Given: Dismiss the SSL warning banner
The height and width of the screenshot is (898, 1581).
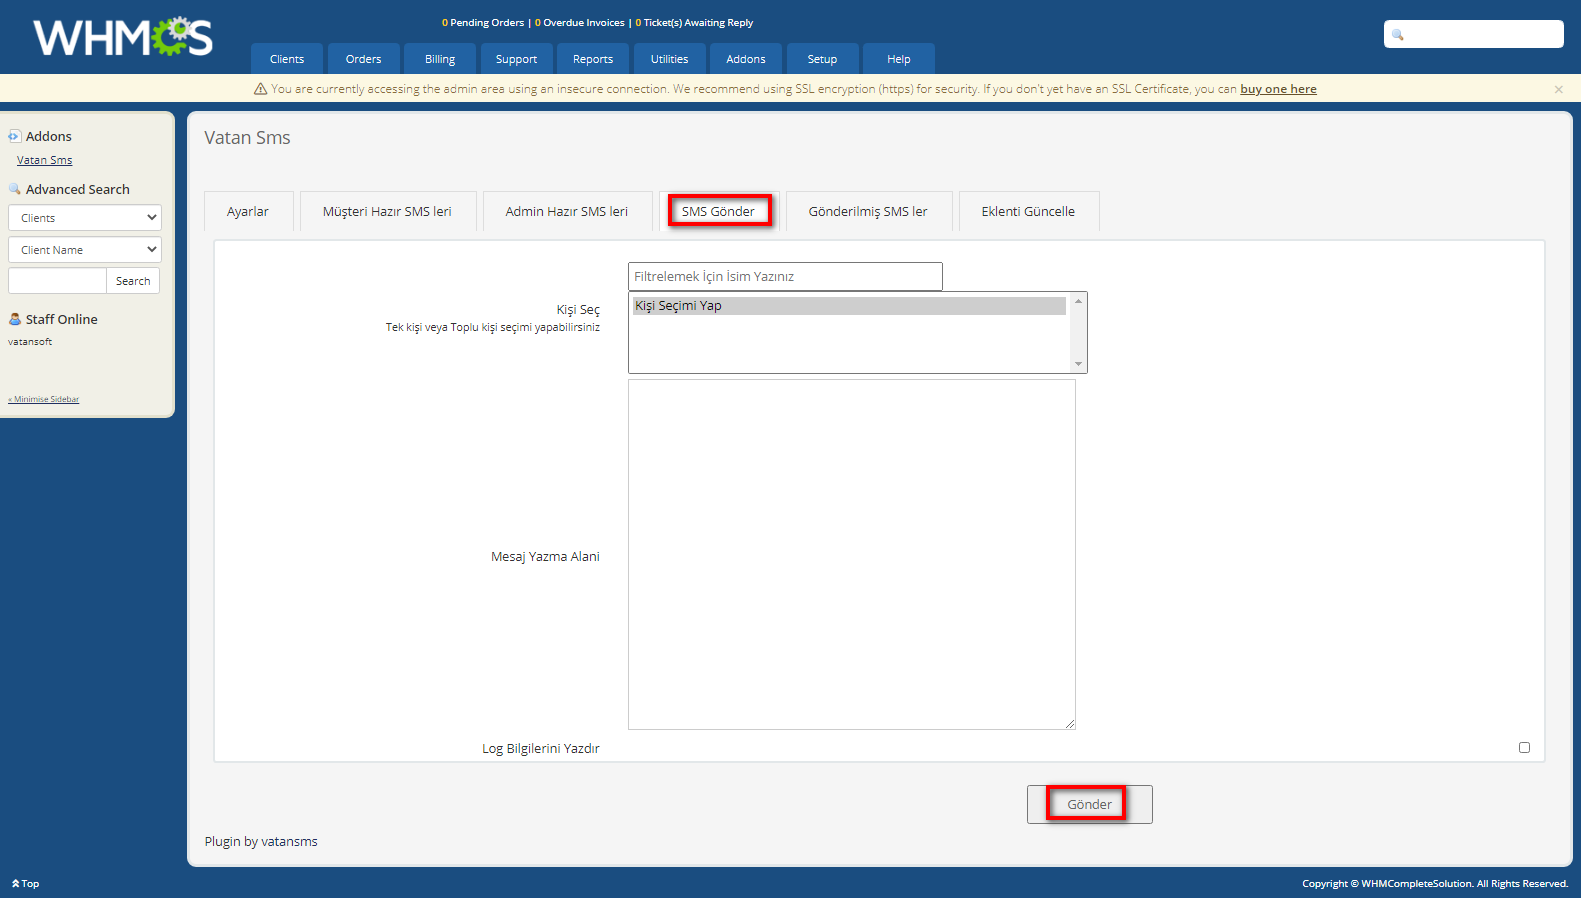Looking at the screenshot, I should [x=1558, y=90].
